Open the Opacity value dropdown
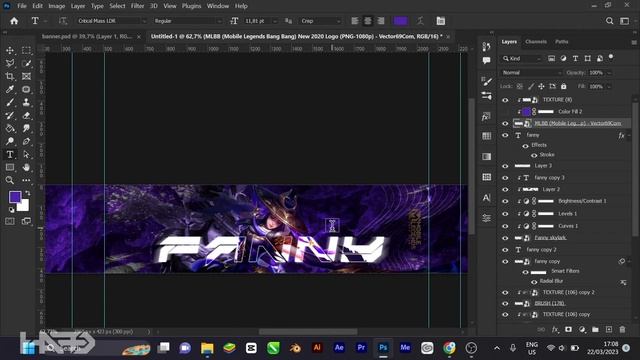This screenshot has height=360, width=640. [x=609, y=73]
